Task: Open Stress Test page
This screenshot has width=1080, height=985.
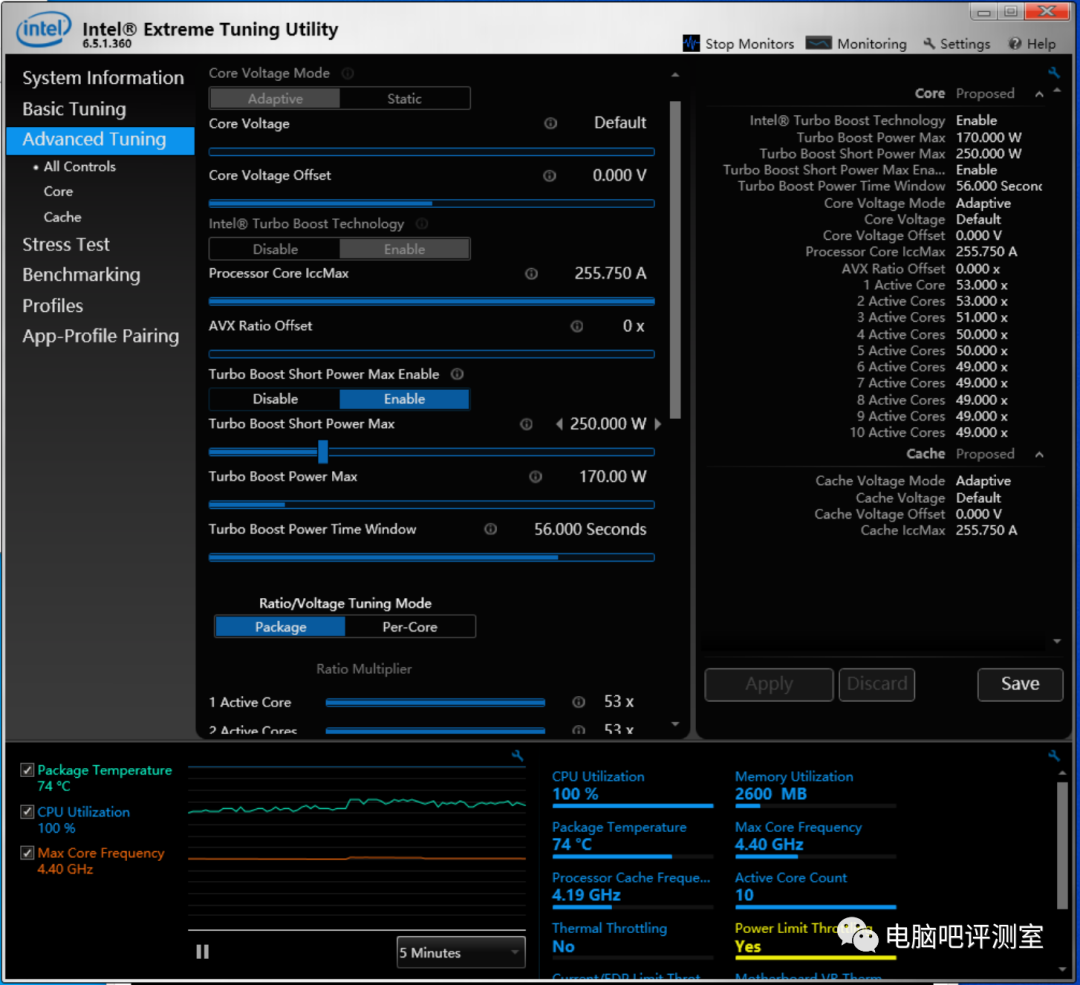Action: click(66, 245)
